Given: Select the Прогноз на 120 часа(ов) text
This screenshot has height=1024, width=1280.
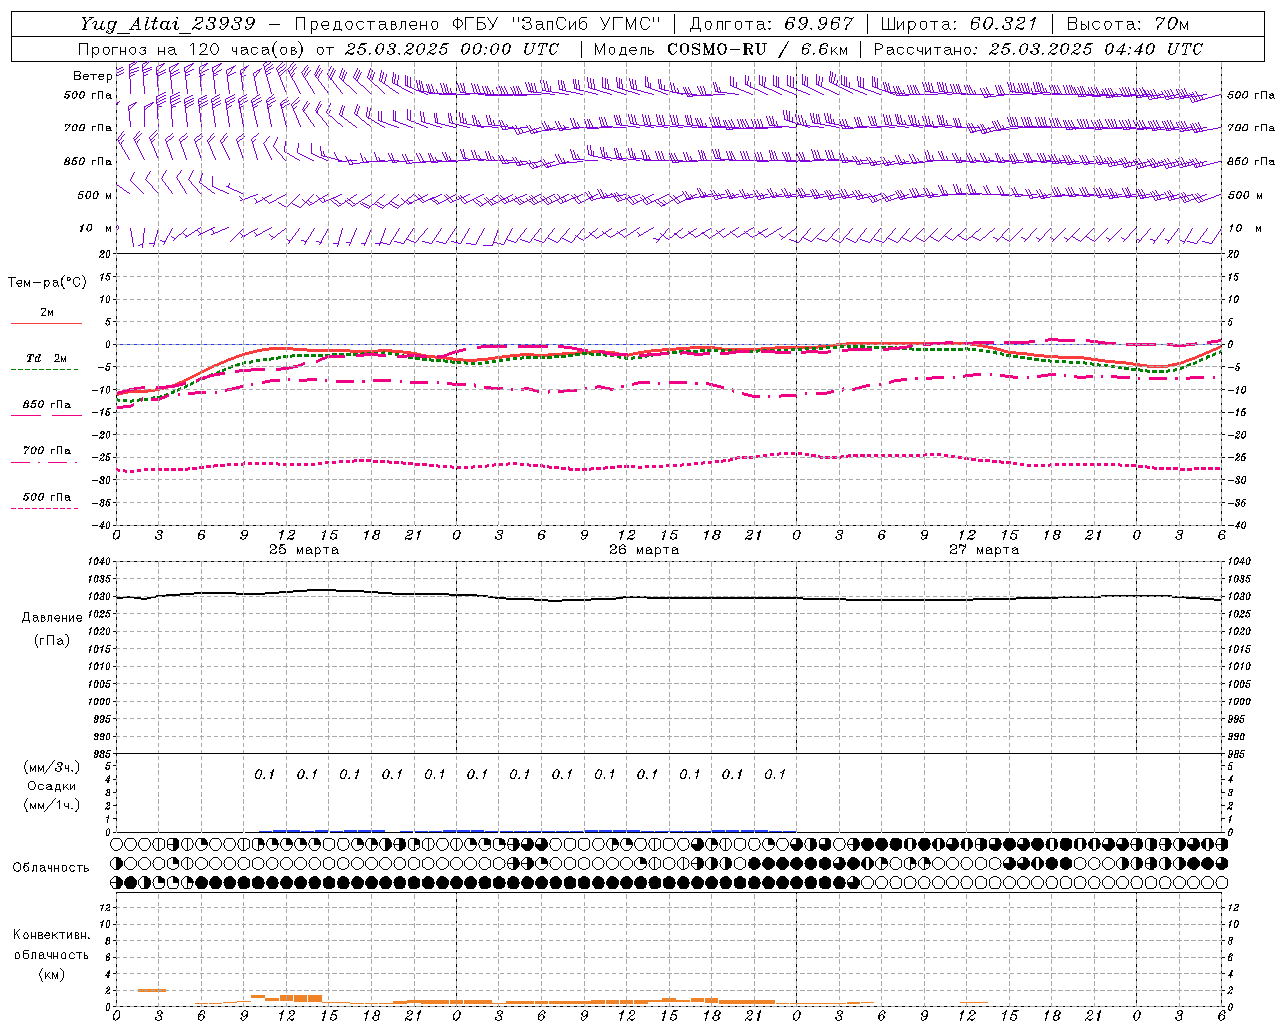Looking at the screenshot, I should [x=193, y=49].
